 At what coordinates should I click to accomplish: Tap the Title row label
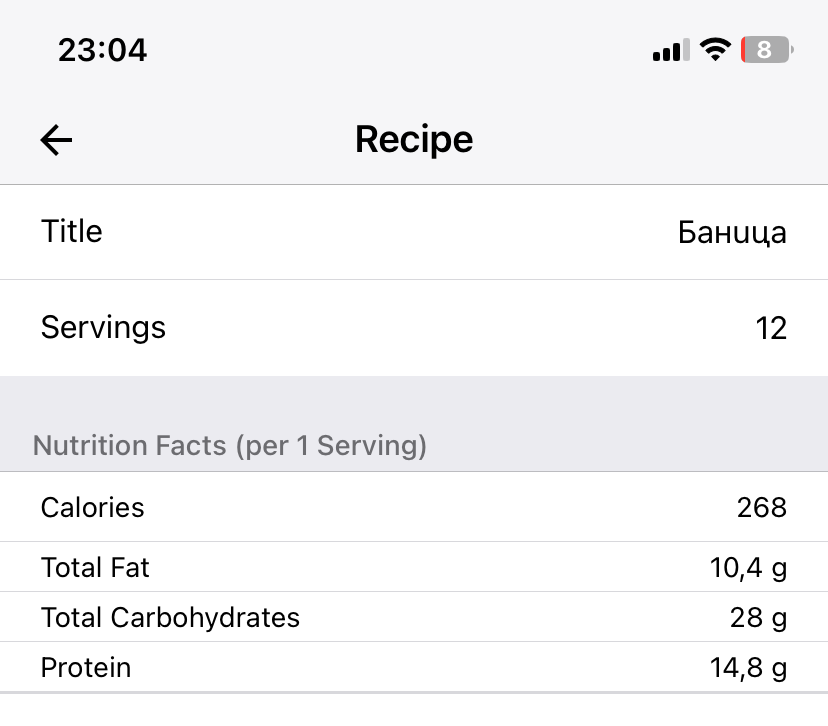pyautogui.click(x=72, y=232)
